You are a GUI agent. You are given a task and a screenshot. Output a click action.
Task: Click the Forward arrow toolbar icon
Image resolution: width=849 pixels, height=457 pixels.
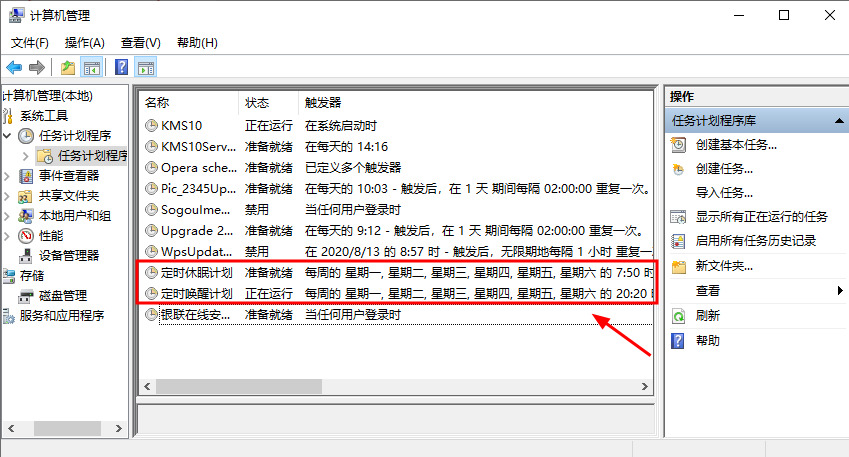(x=36, y=68)
